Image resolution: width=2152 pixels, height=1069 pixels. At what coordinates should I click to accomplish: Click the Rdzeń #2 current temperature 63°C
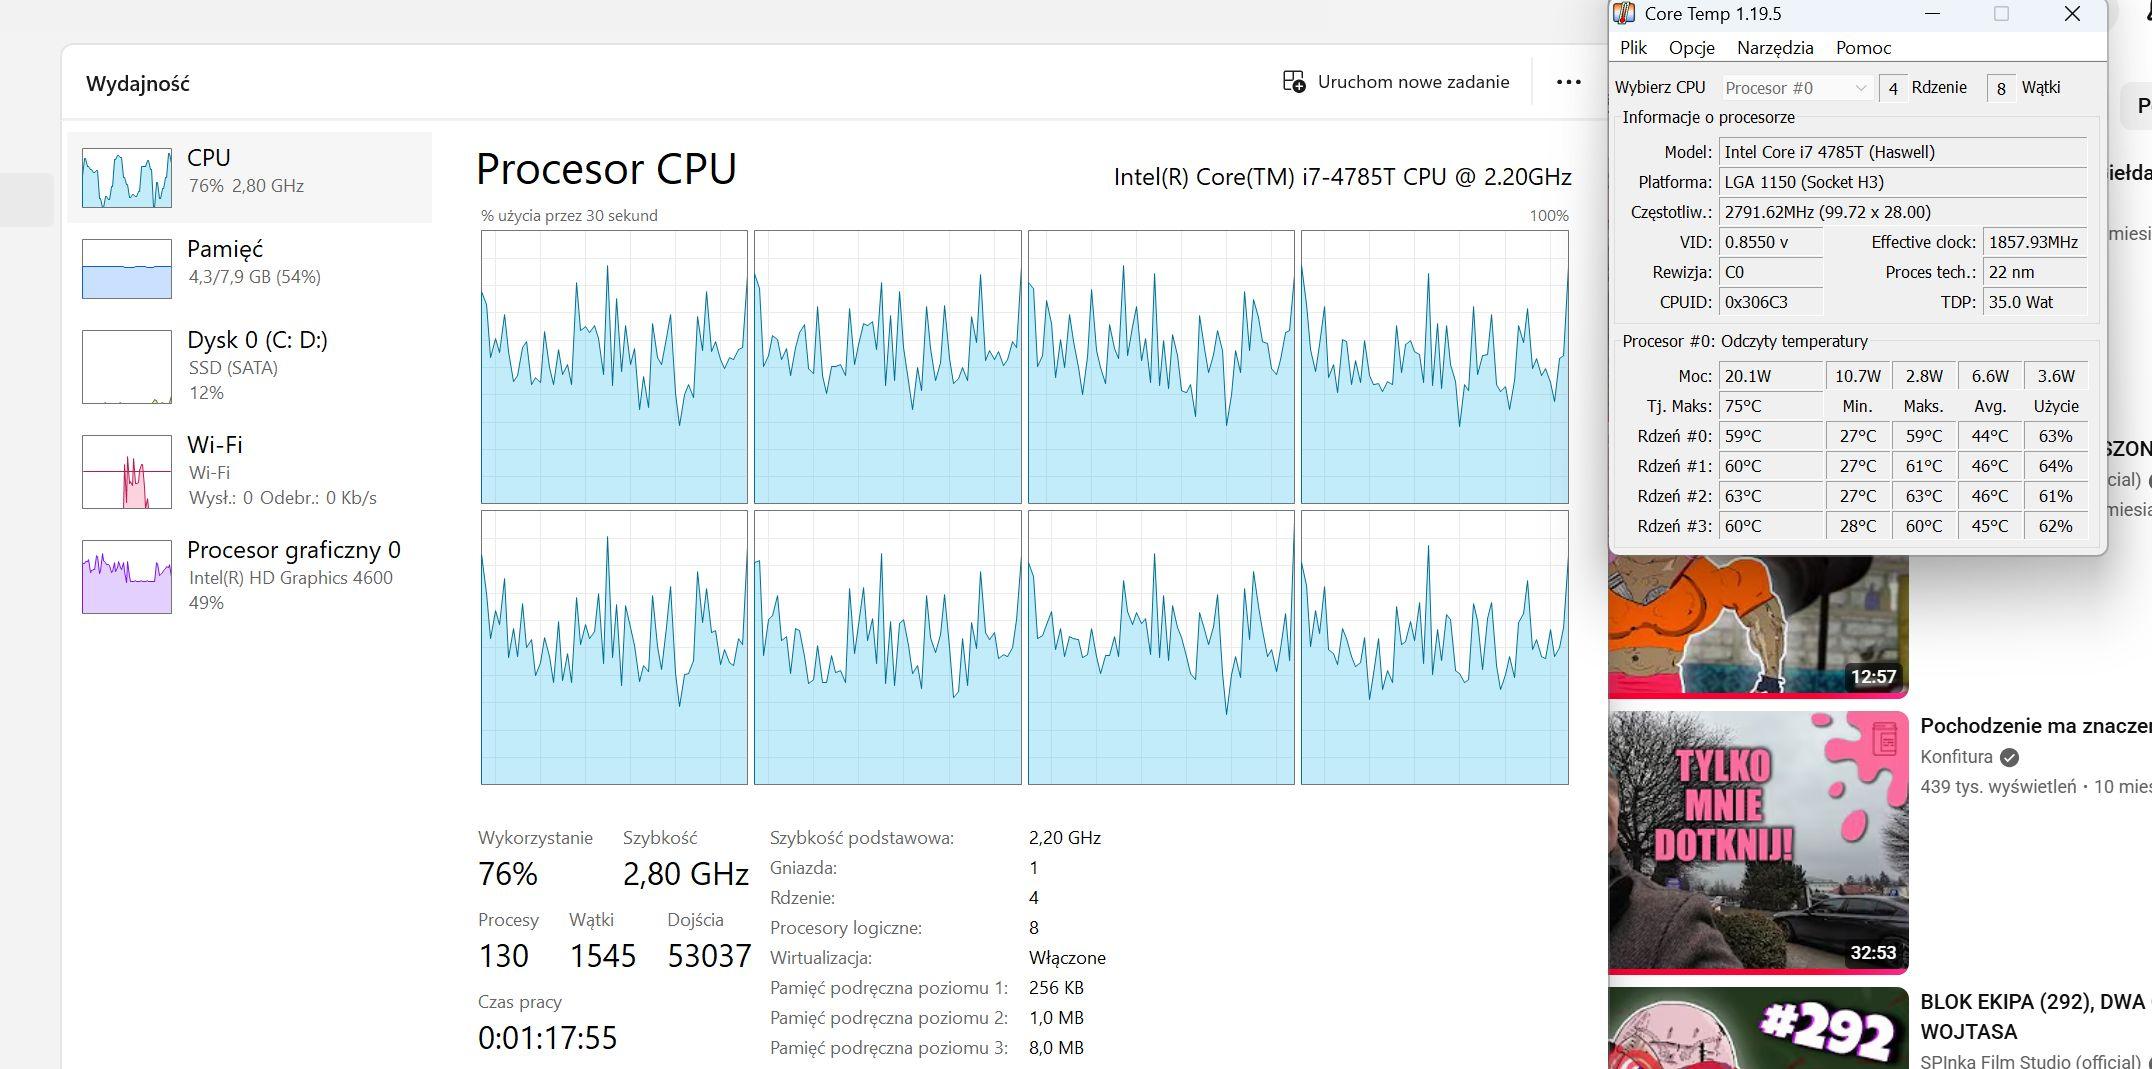(x=1771, y=496)
